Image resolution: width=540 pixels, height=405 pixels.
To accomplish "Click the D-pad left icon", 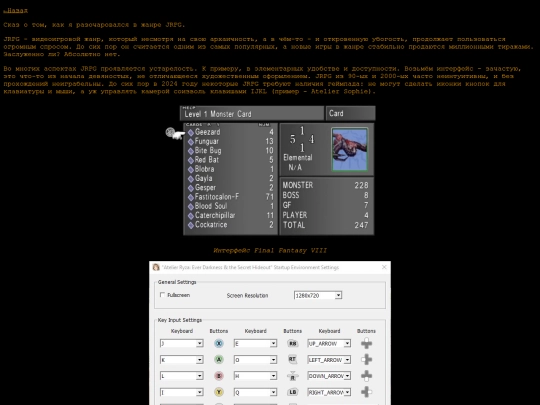I will pyautogui.click(x=366, y=360).
